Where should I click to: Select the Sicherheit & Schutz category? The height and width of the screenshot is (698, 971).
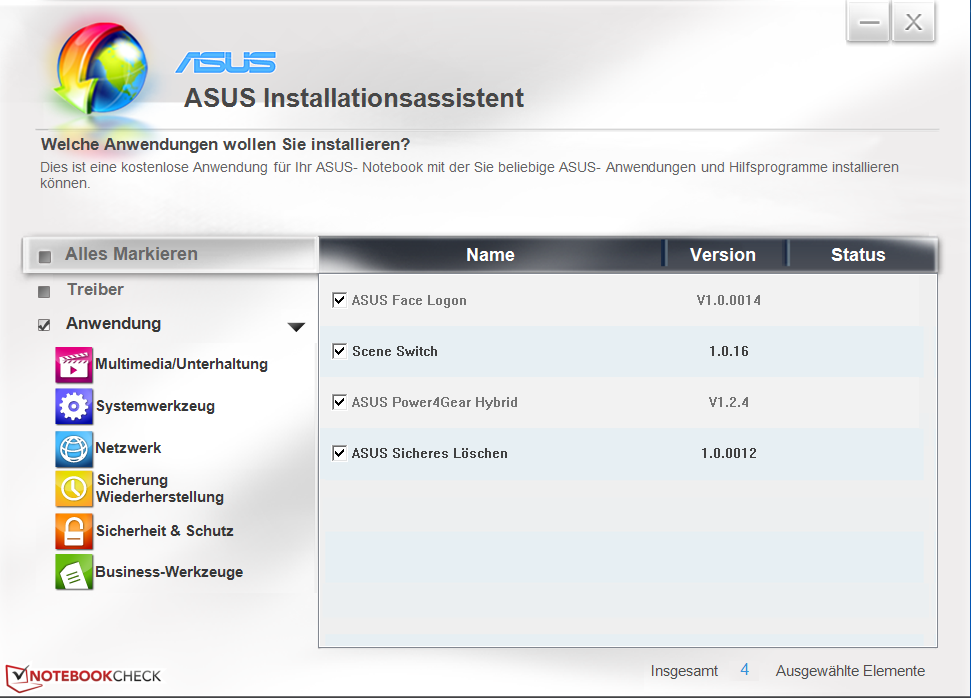pyautogui.click(x=165, y=531)
